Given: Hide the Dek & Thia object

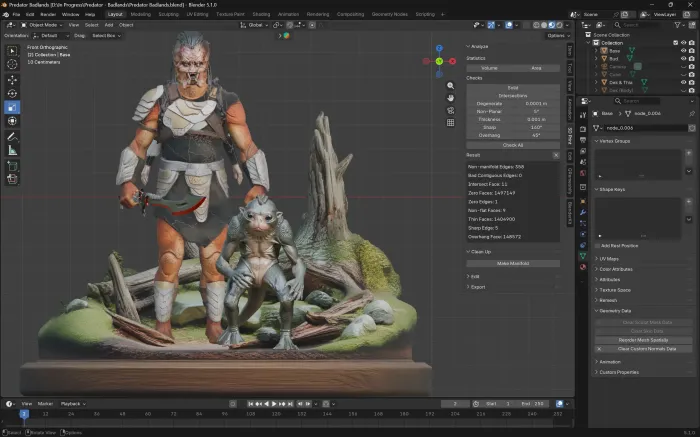Looking at the screenshot, I should click(683, 83).
